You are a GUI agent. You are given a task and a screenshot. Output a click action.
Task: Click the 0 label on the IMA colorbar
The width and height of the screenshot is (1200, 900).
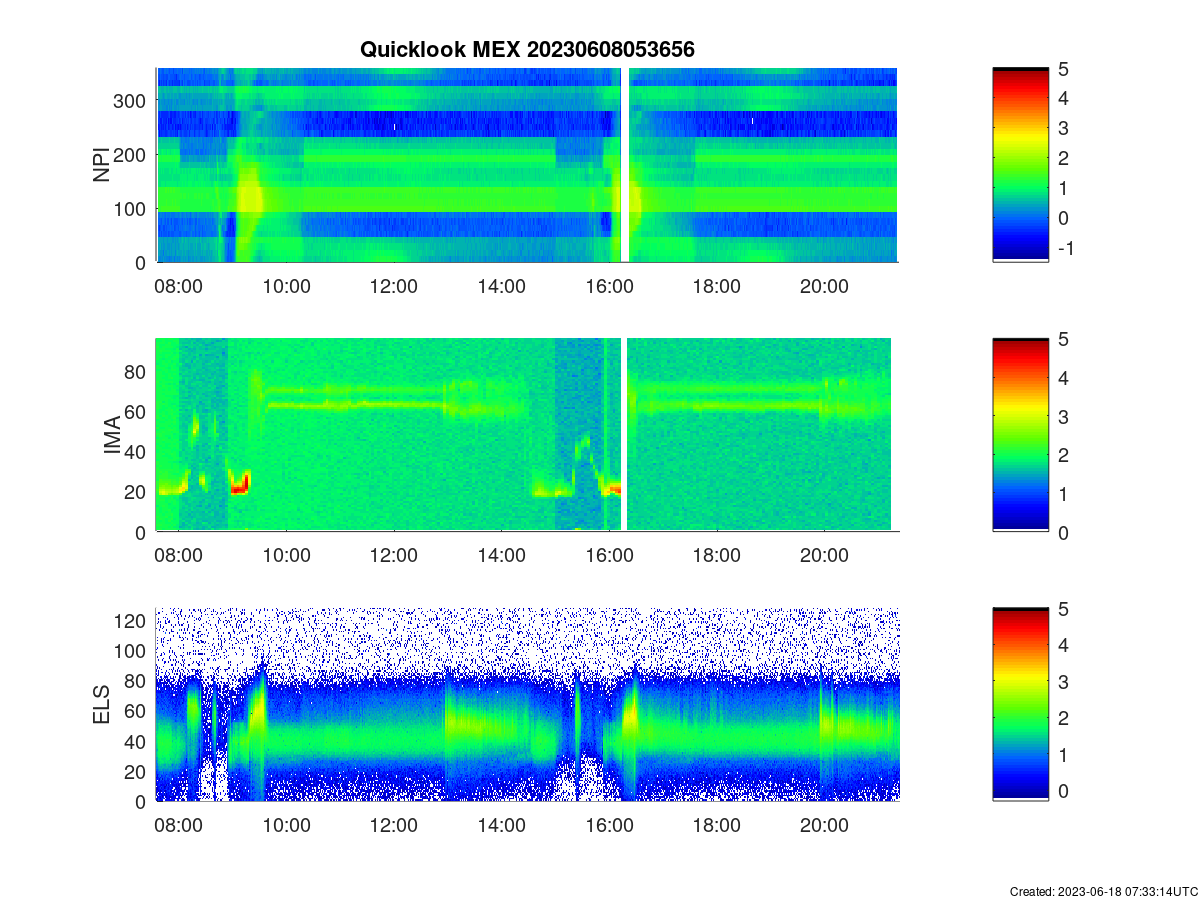click(1063, 532)
